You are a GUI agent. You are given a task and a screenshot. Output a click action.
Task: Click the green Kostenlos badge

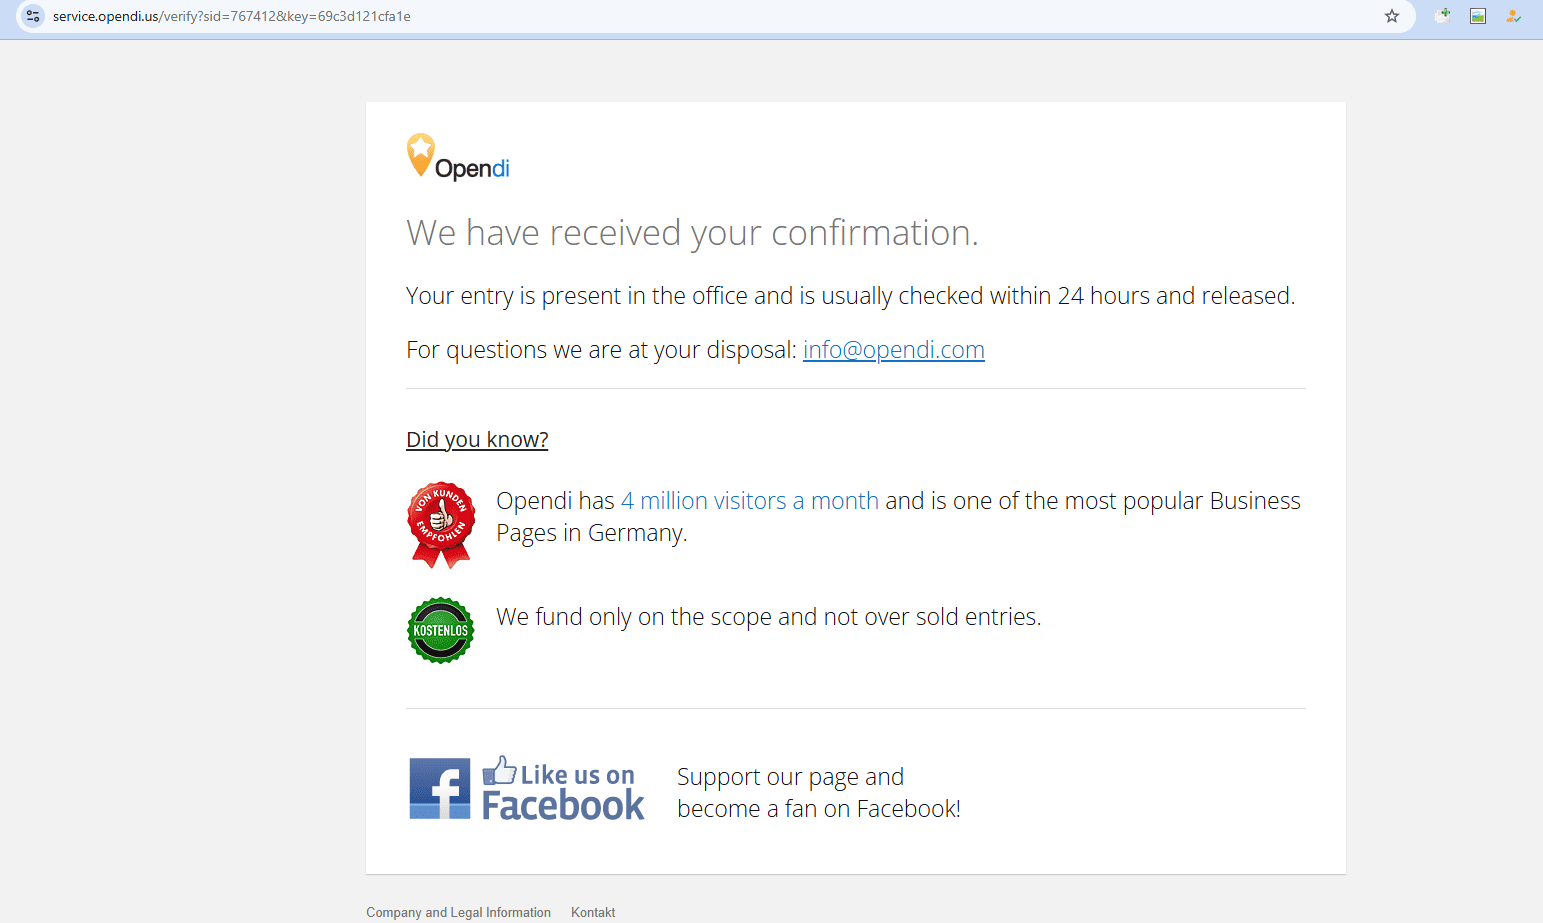click(440, 630)
